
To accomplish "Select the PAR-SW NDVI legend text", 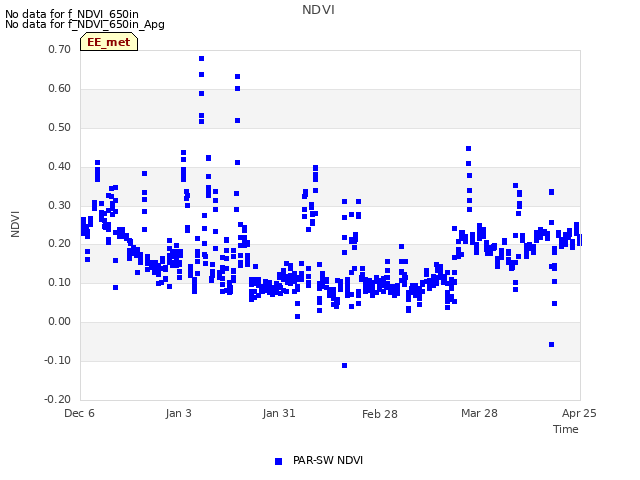I will coord(328,460).
